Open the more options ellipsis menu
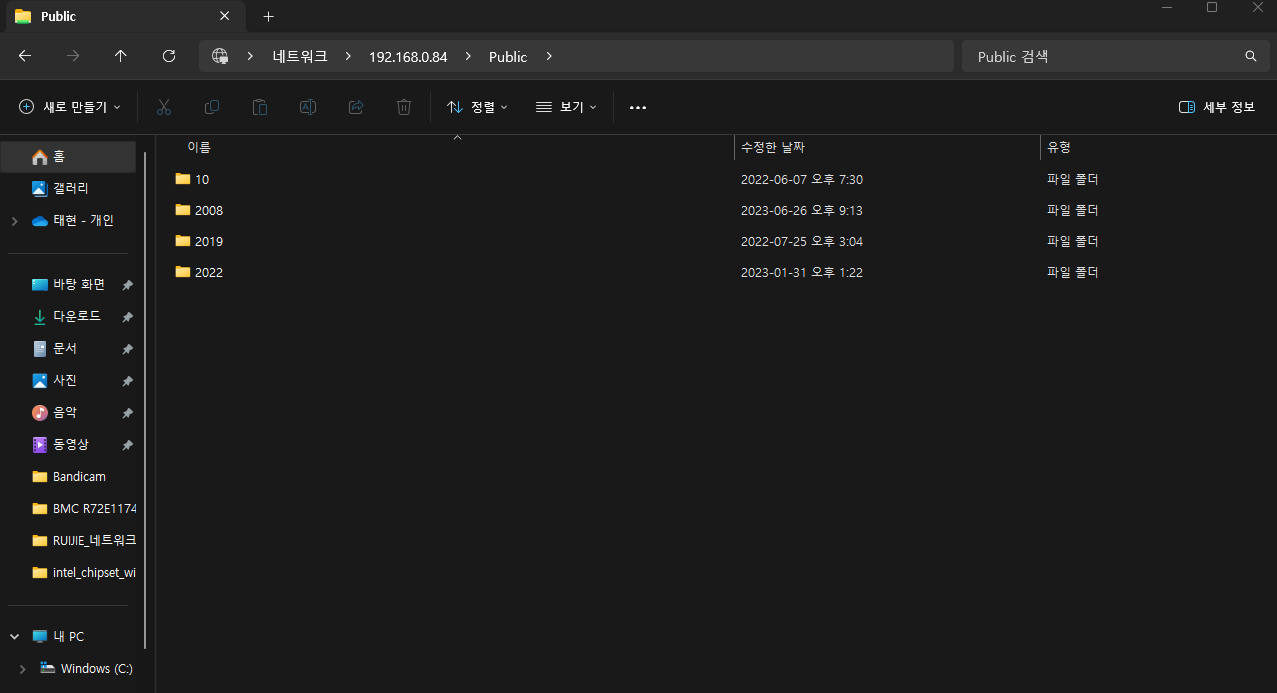 pyautogui.click(x=637, y=107)
